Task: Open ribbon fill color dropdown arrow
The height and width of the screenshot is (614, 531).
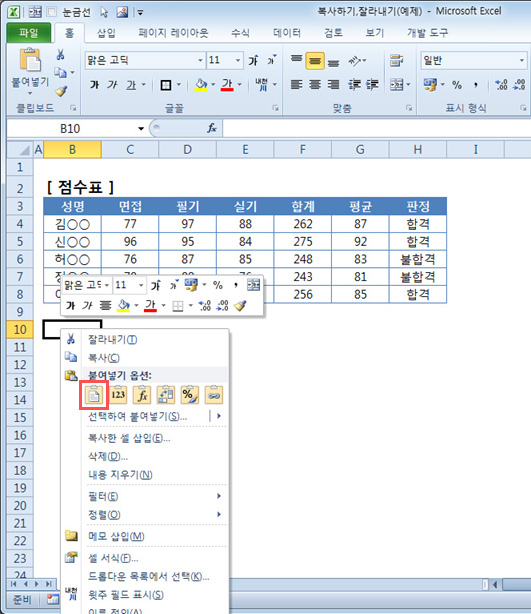Action: (x=213, y=85)
